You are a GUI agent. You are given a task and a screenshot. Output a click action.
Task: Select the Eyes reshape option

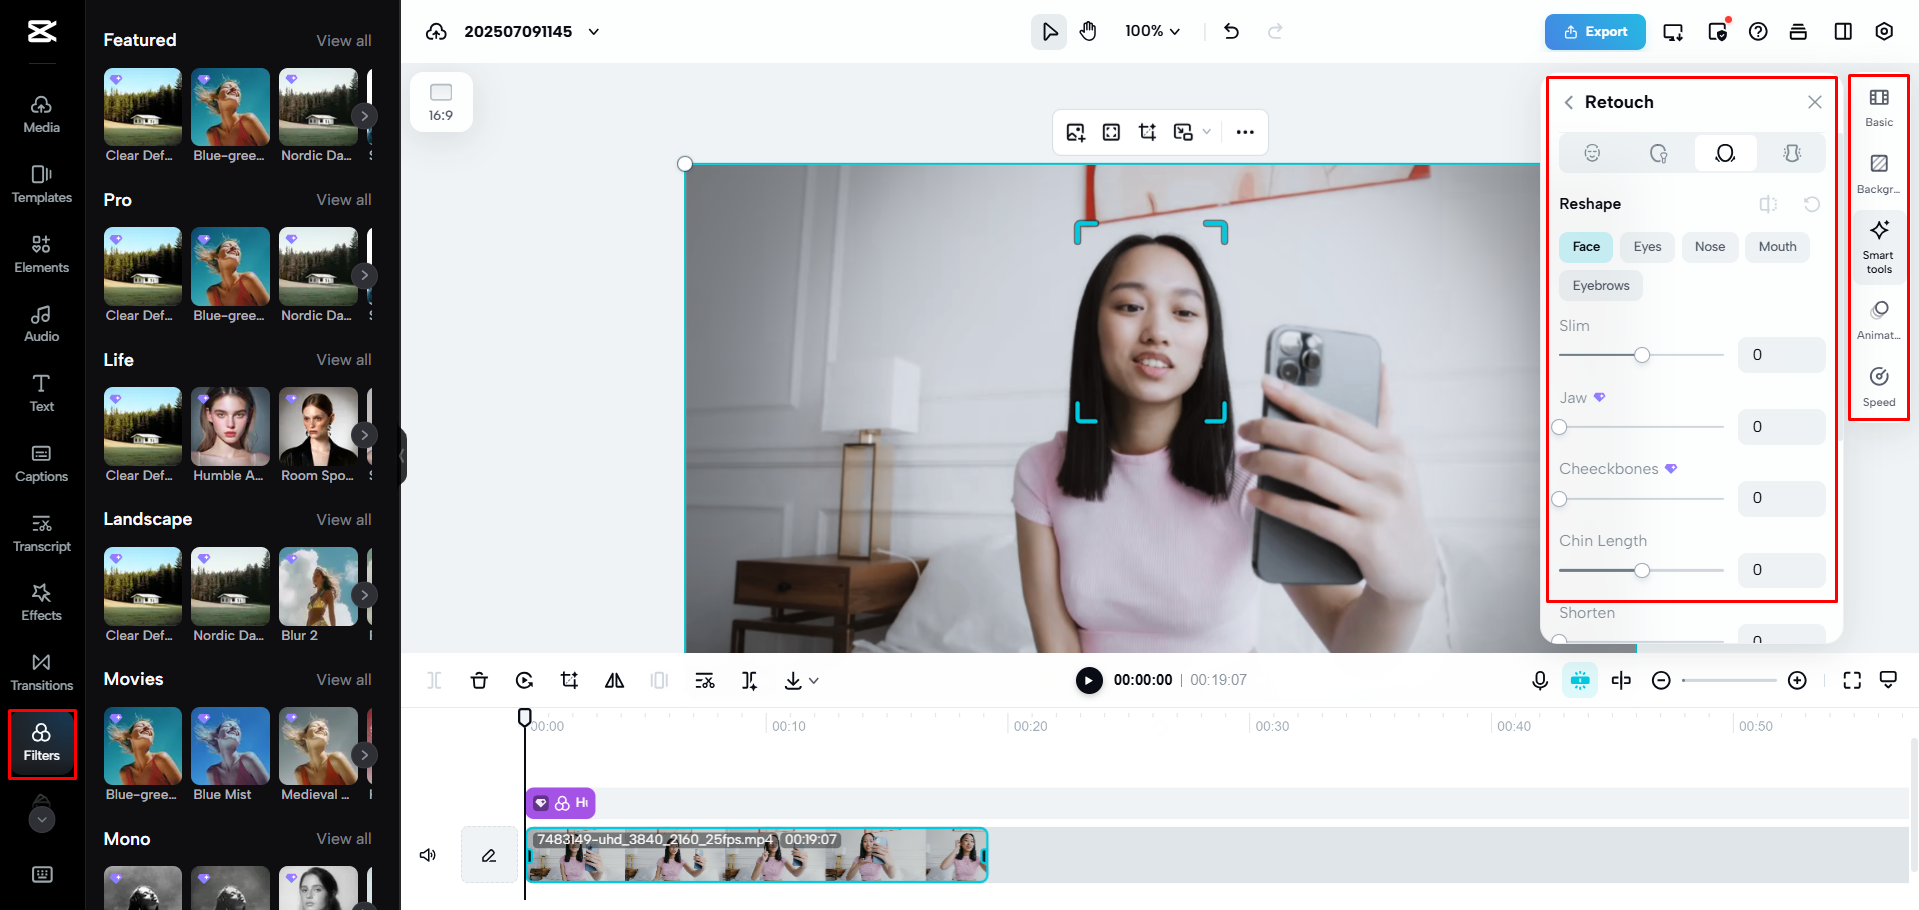1646,247
